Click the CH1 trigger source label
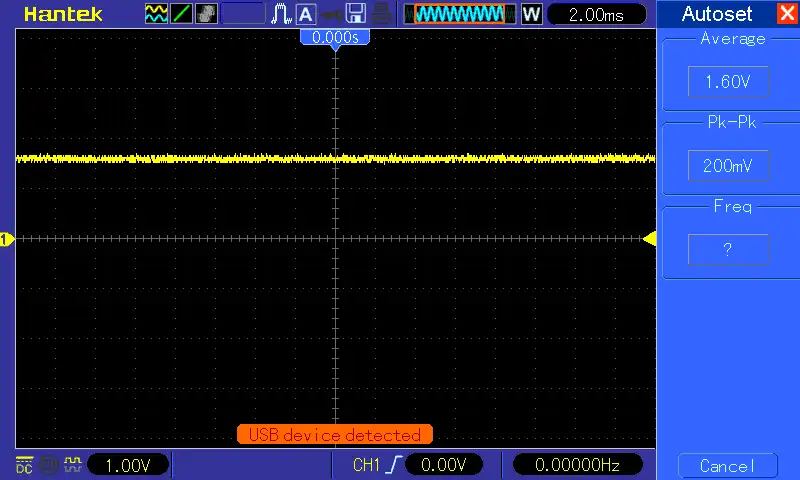The width and height of the screenshot is (800, 480). click(366, 465)
